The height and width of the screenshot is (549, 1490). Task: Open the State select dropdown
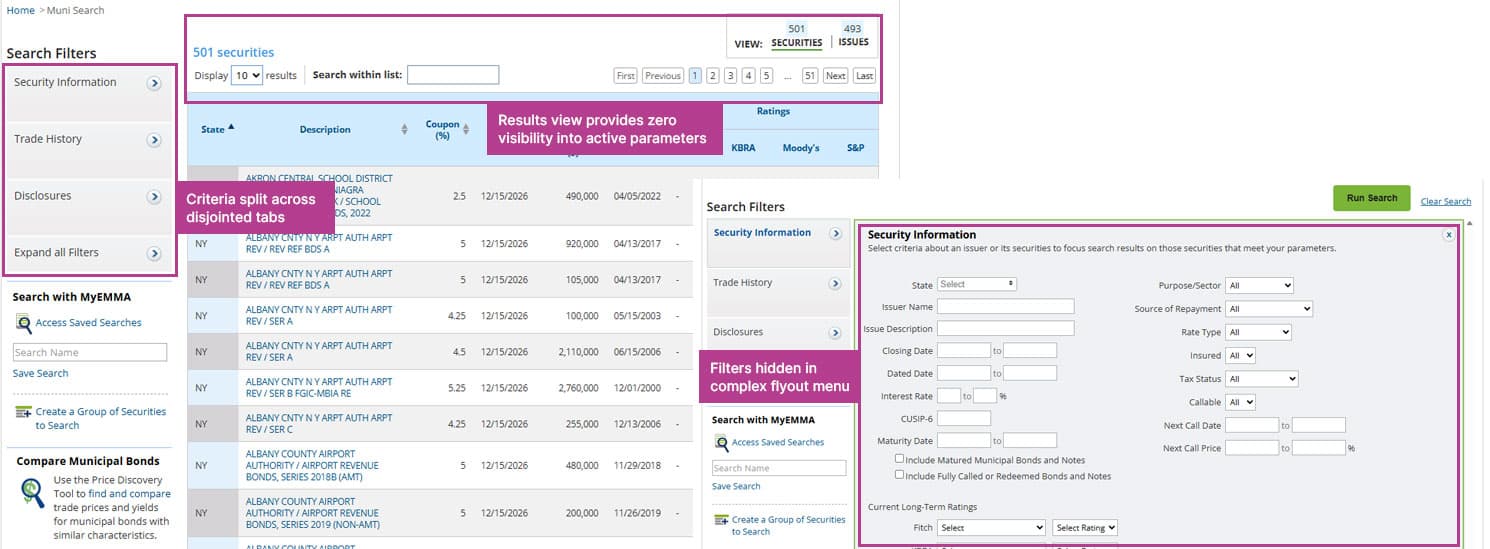click(977, 284)
